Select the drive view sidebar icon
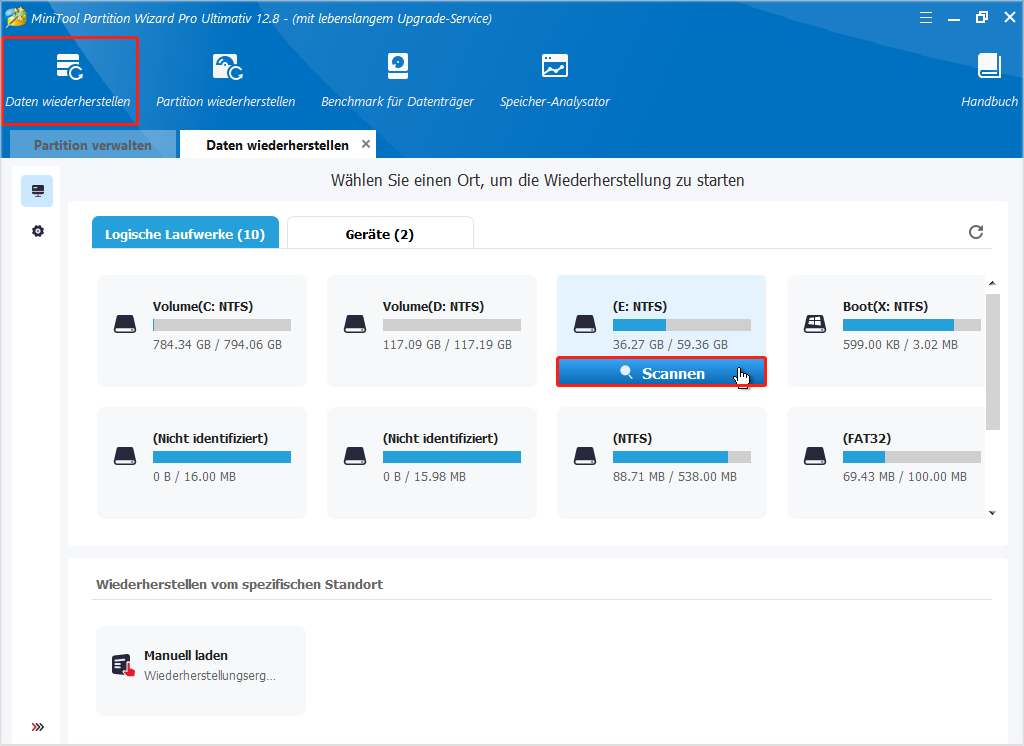 (x=37, y=191)
